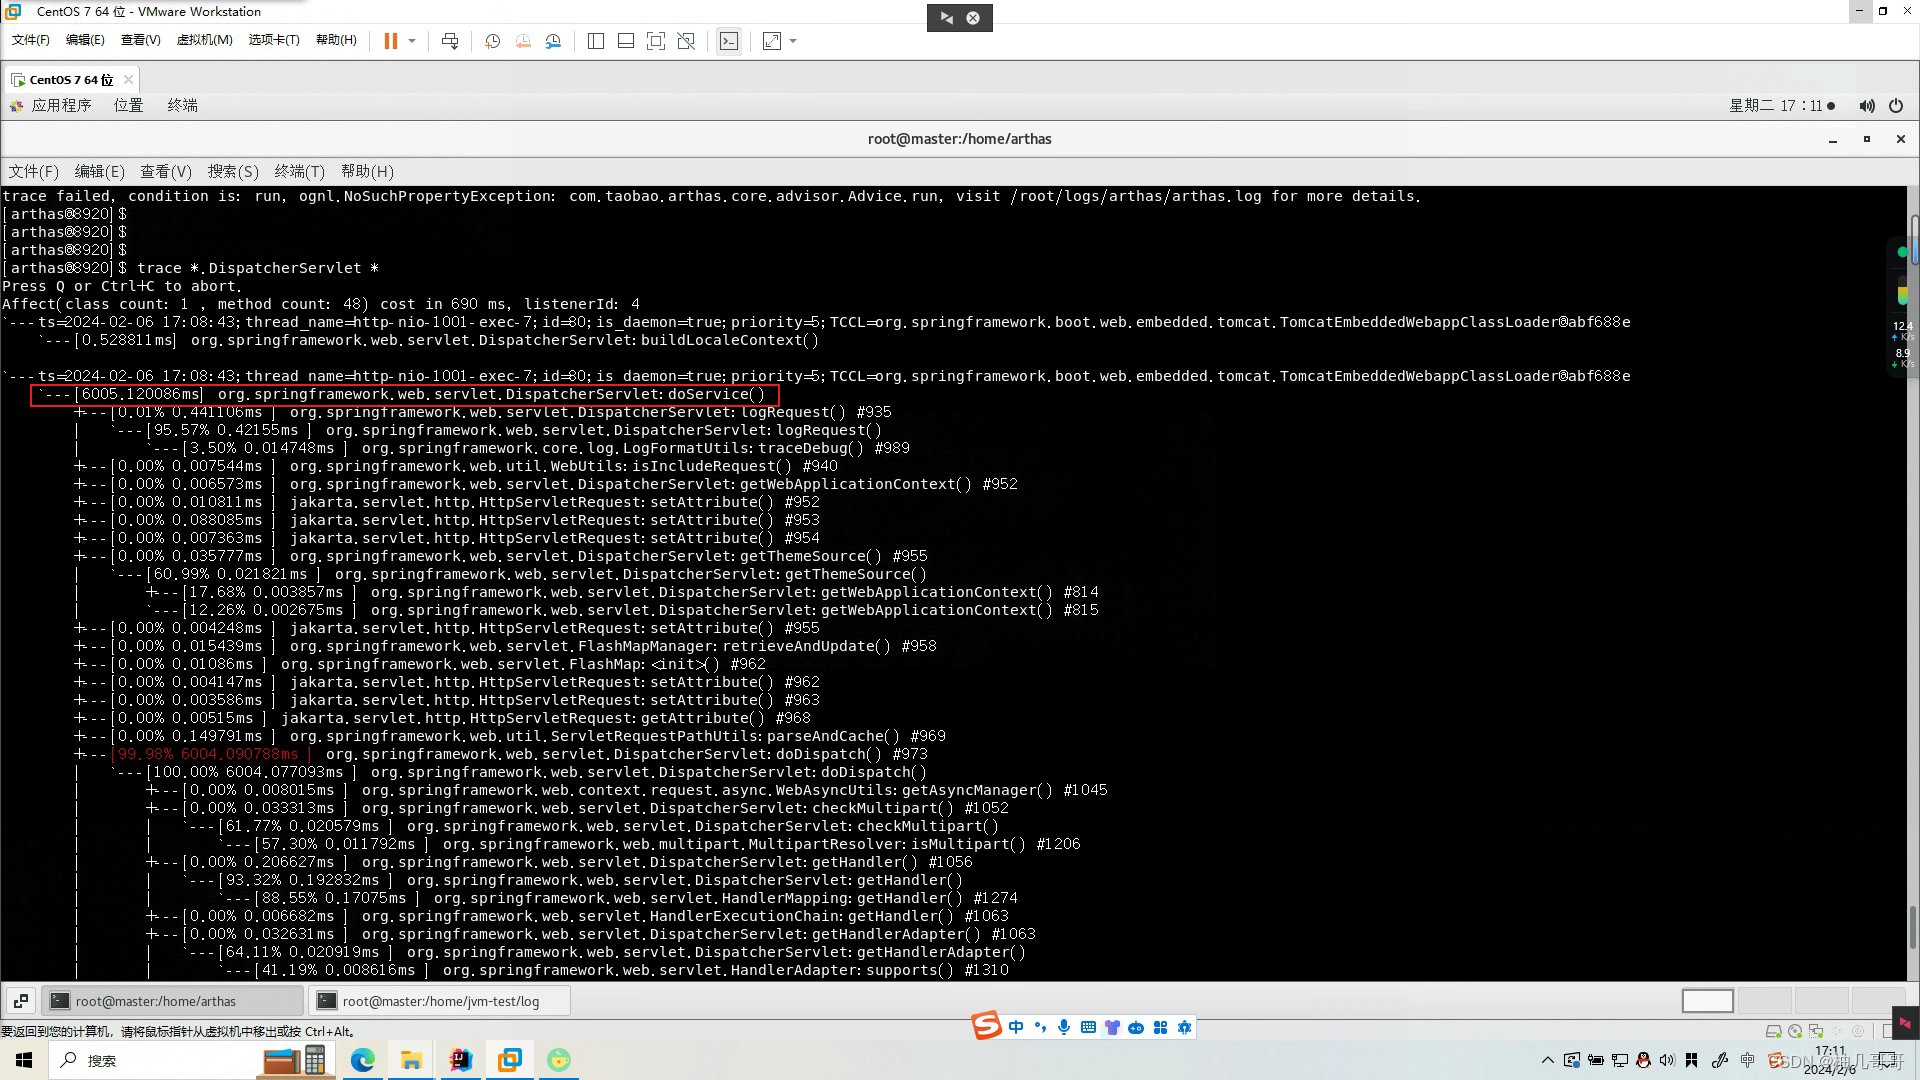Open VMware 查看(V) menu

coord(141,40)
